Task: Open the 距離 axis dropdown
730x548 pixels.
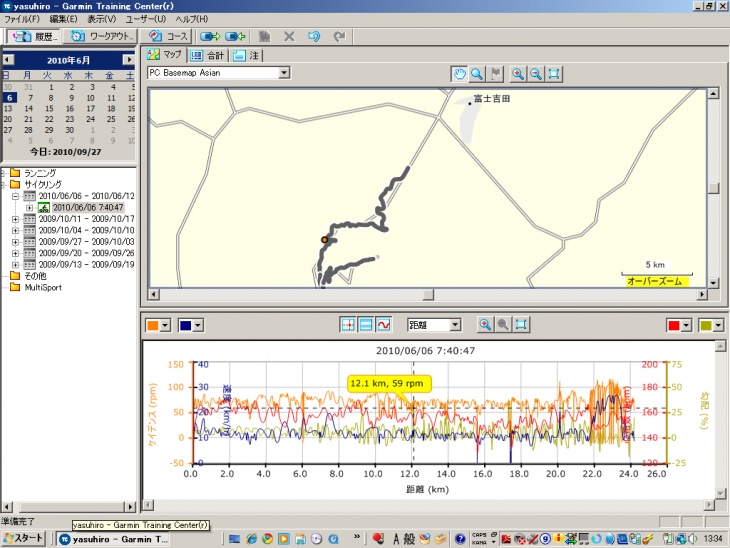Action: [x=455, y=325]
